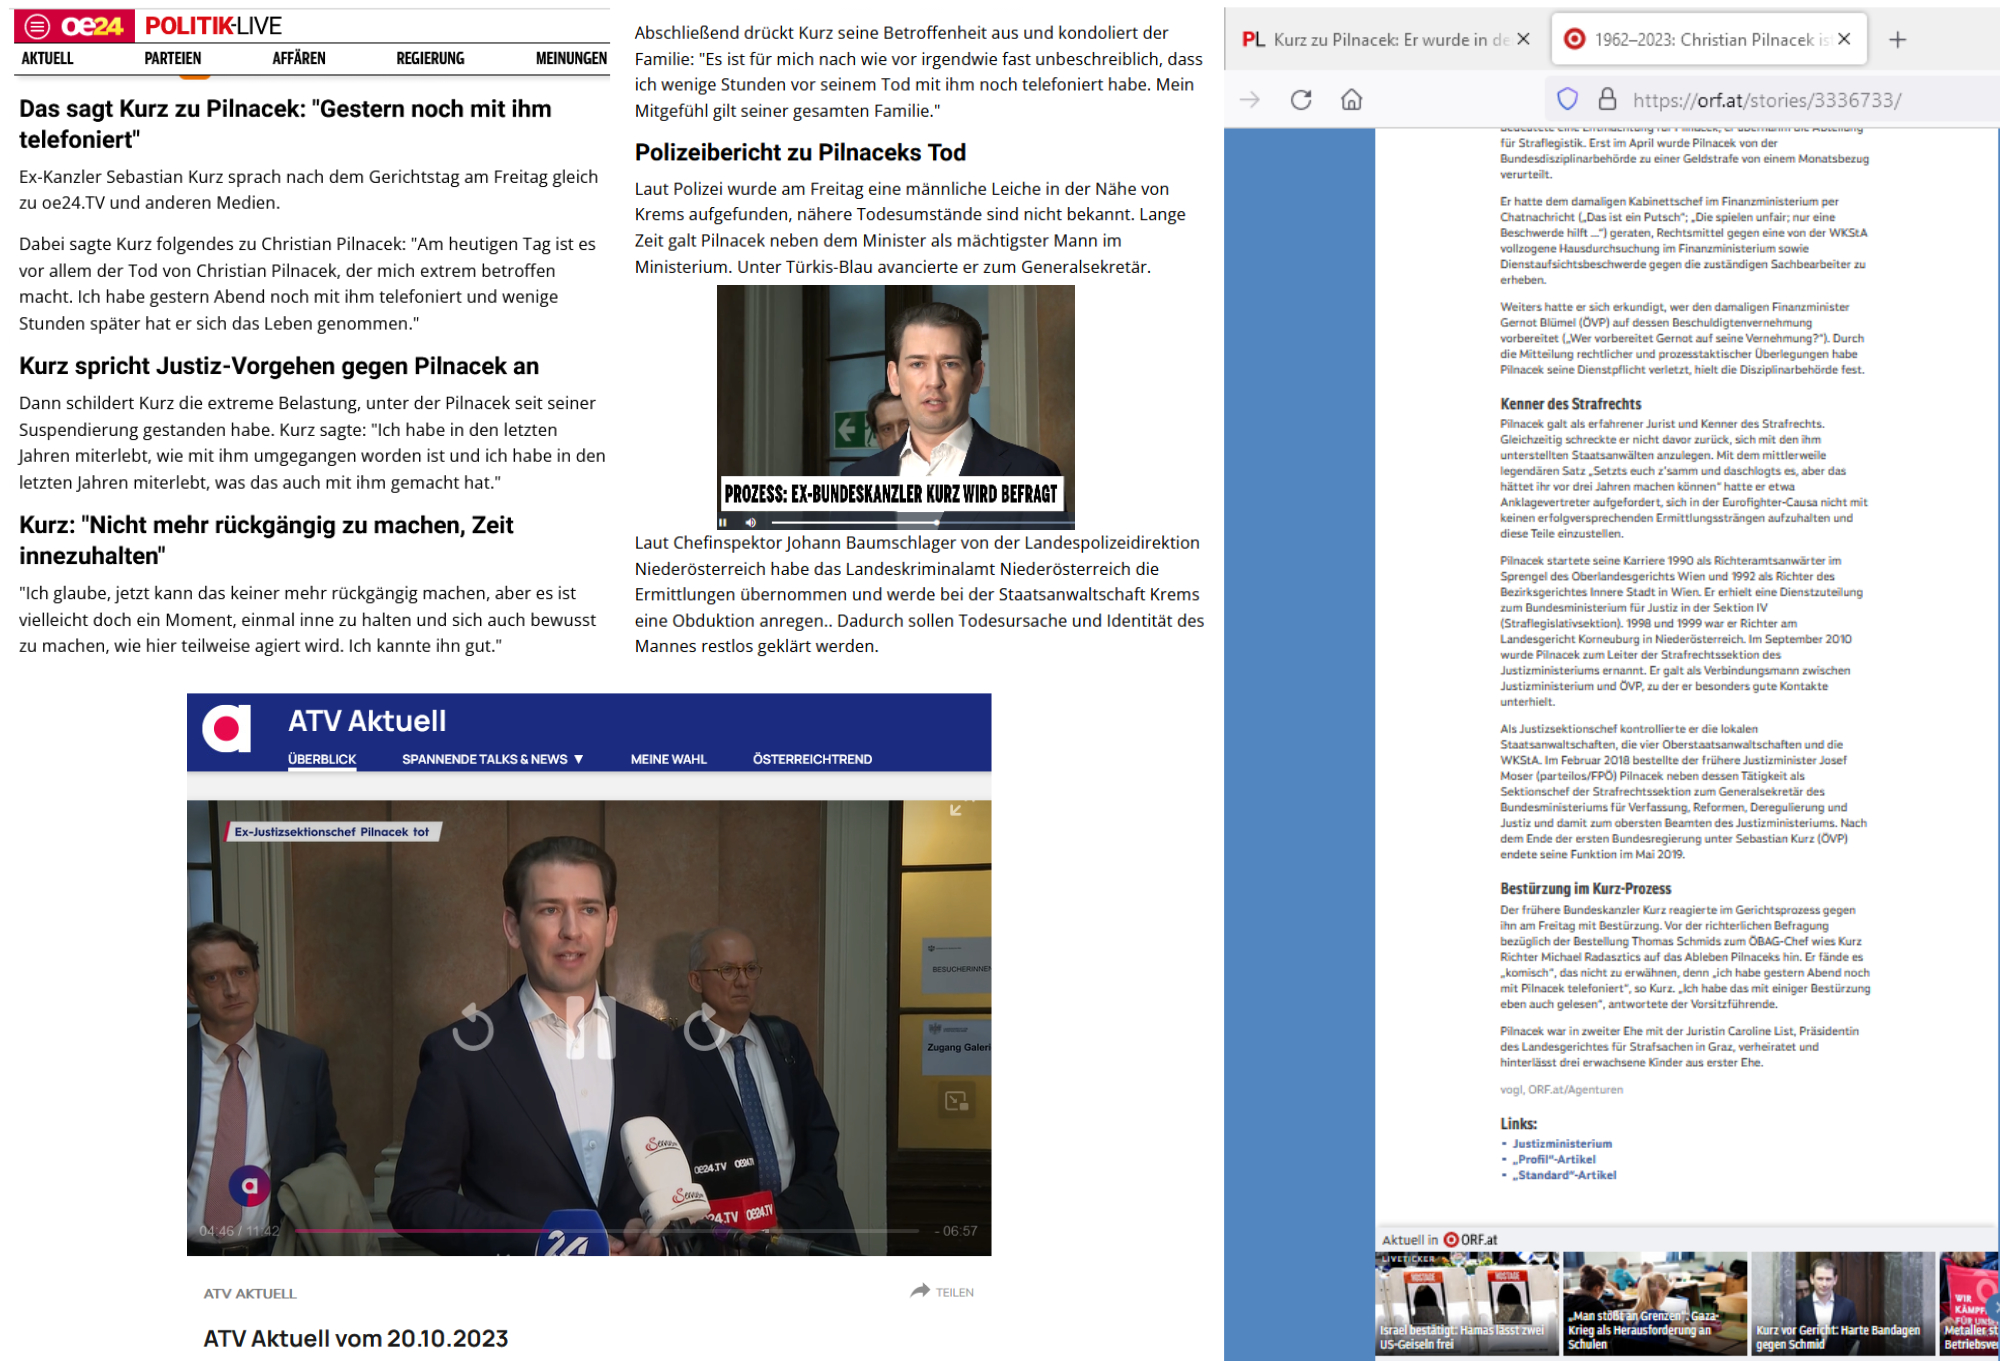
Task: Skip forward in the ATV video
Action: point(704,1028)
